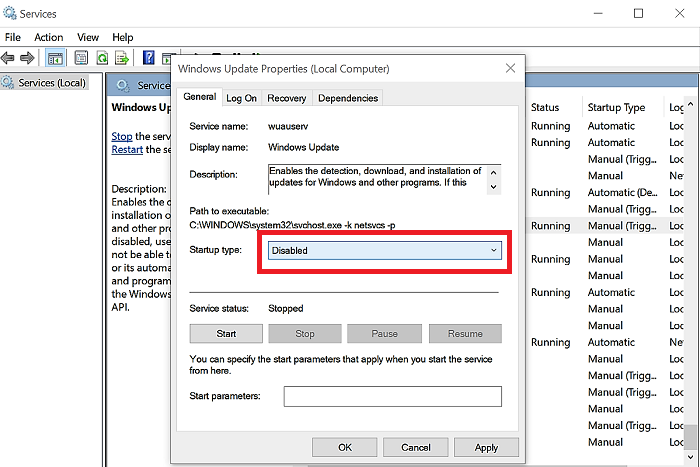Open Help with the blue question mark icon
Screen dimensions: 700x467
148,58
